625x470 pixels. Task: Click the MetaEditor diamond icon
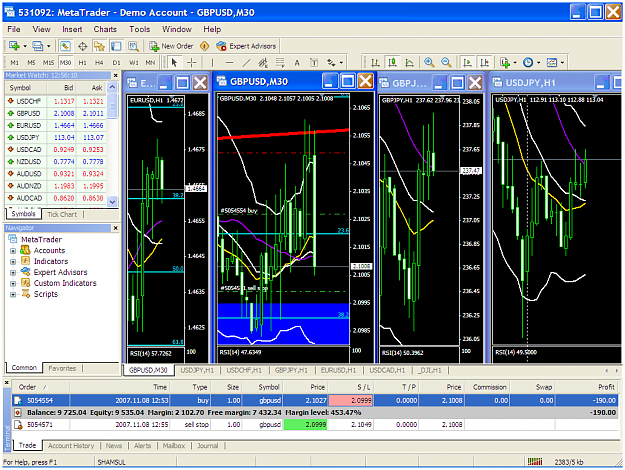tap(204, 46)
